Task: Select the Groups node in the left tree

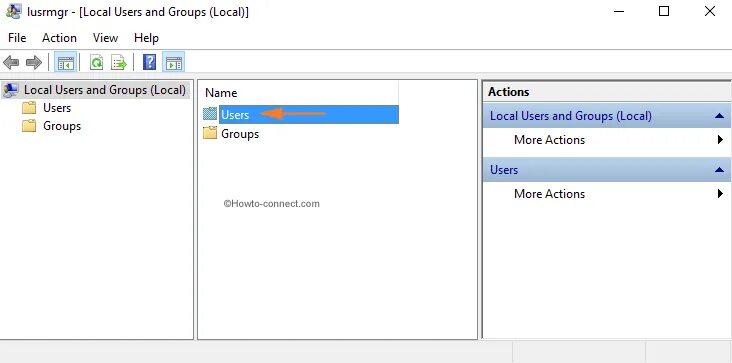Action: (x=62, y=126)
